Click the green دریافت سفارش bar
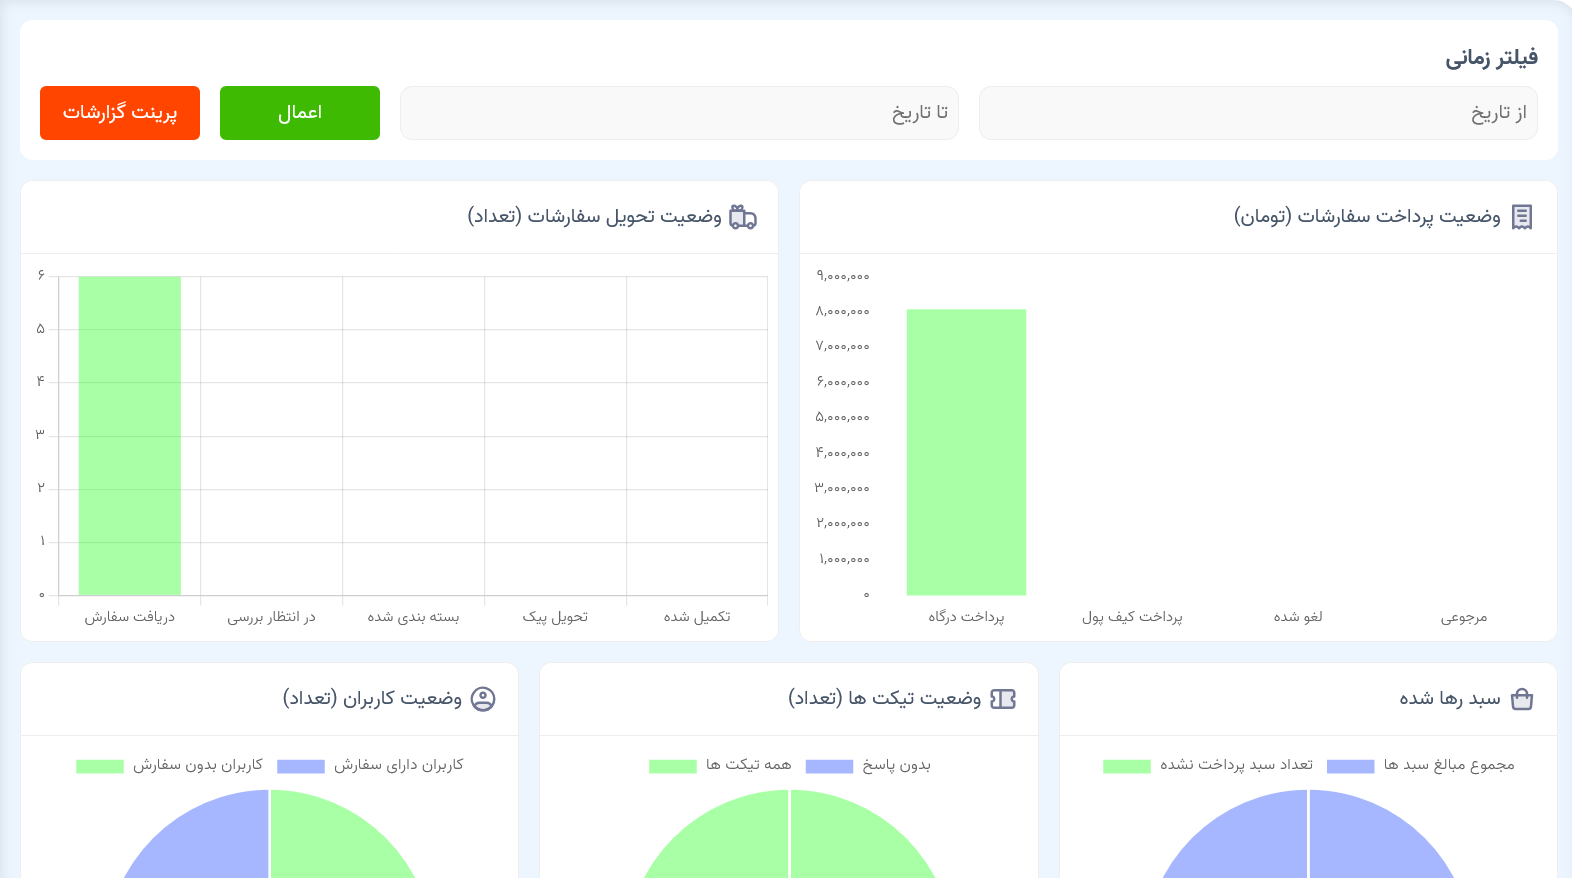 pos(130,435)
